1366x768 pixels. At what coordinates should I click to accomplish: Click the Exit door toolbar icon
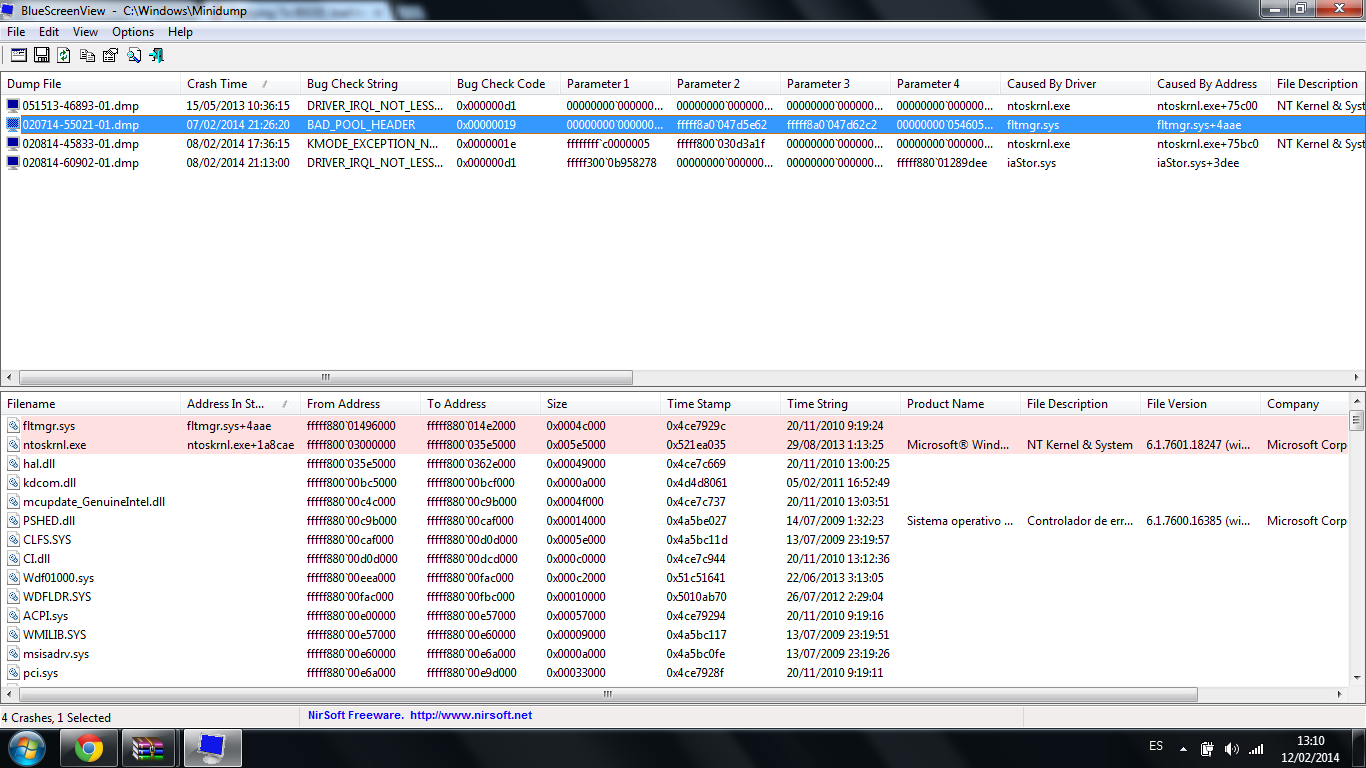157,55
